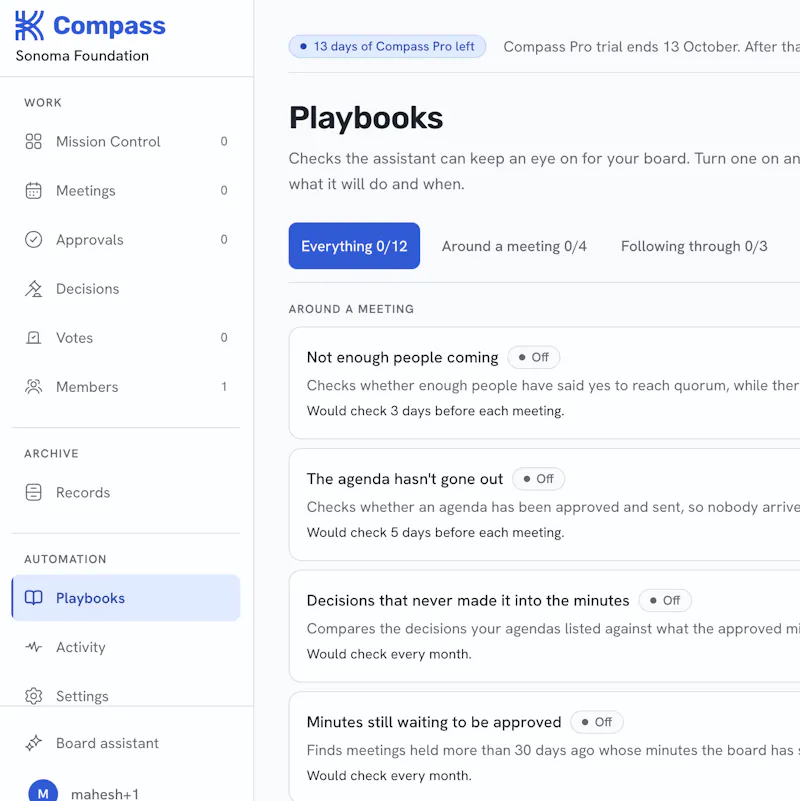Toggle Off status for Not enough people coming

[533, 357]
